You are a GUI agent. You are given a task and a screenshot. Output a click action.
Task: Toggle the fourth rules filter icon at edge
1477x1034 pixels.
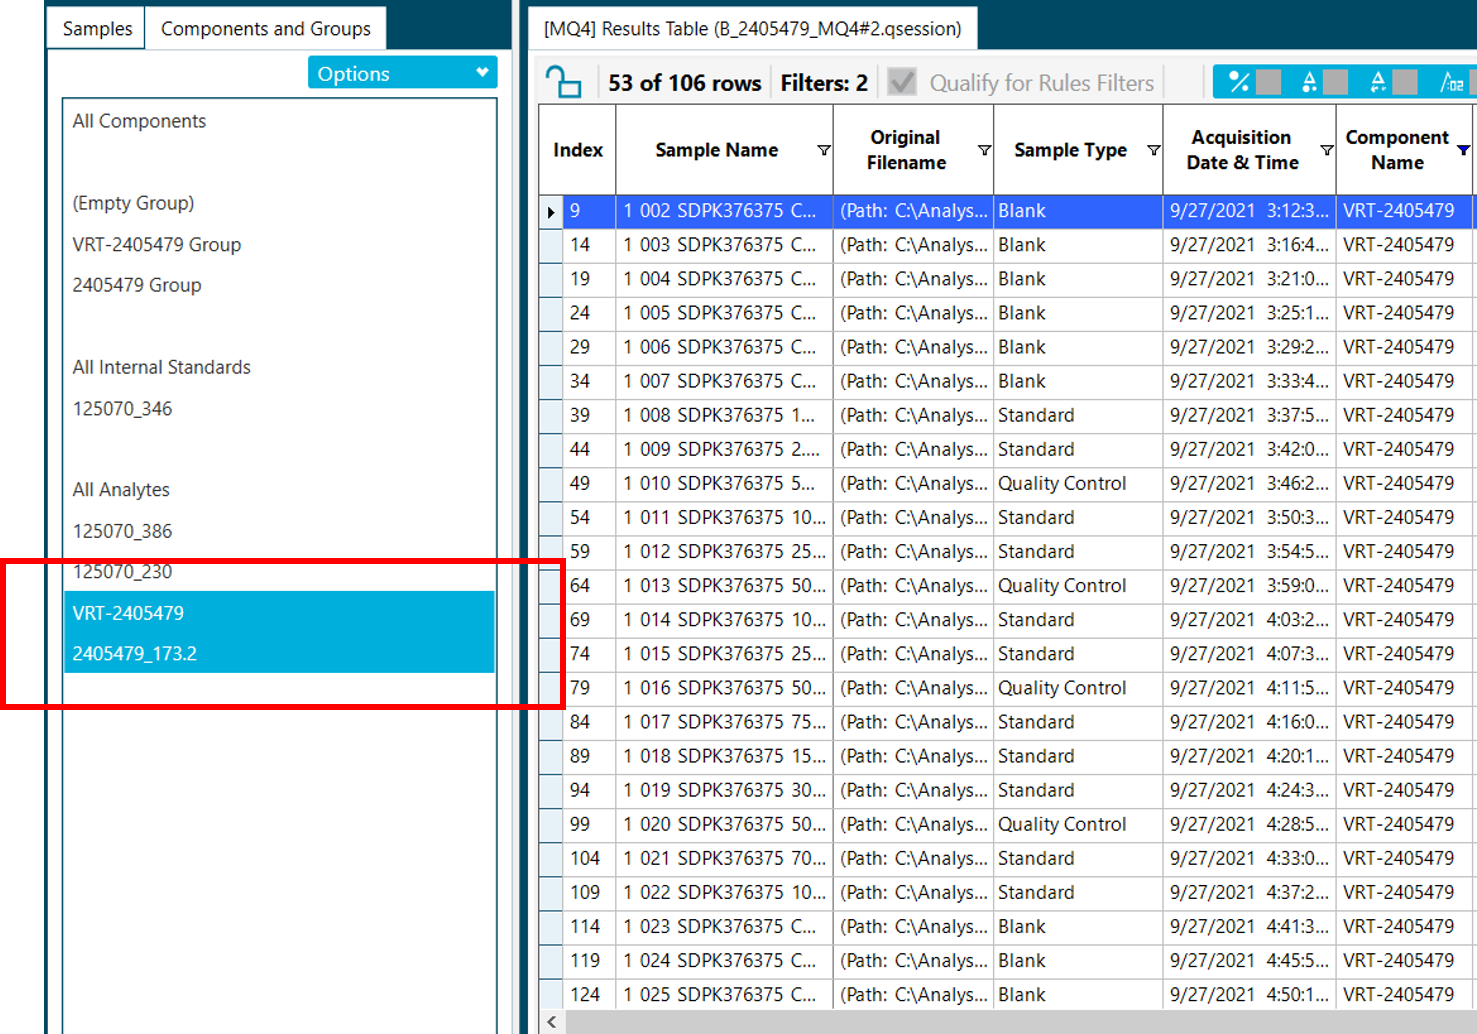(x=1452, y=82)
